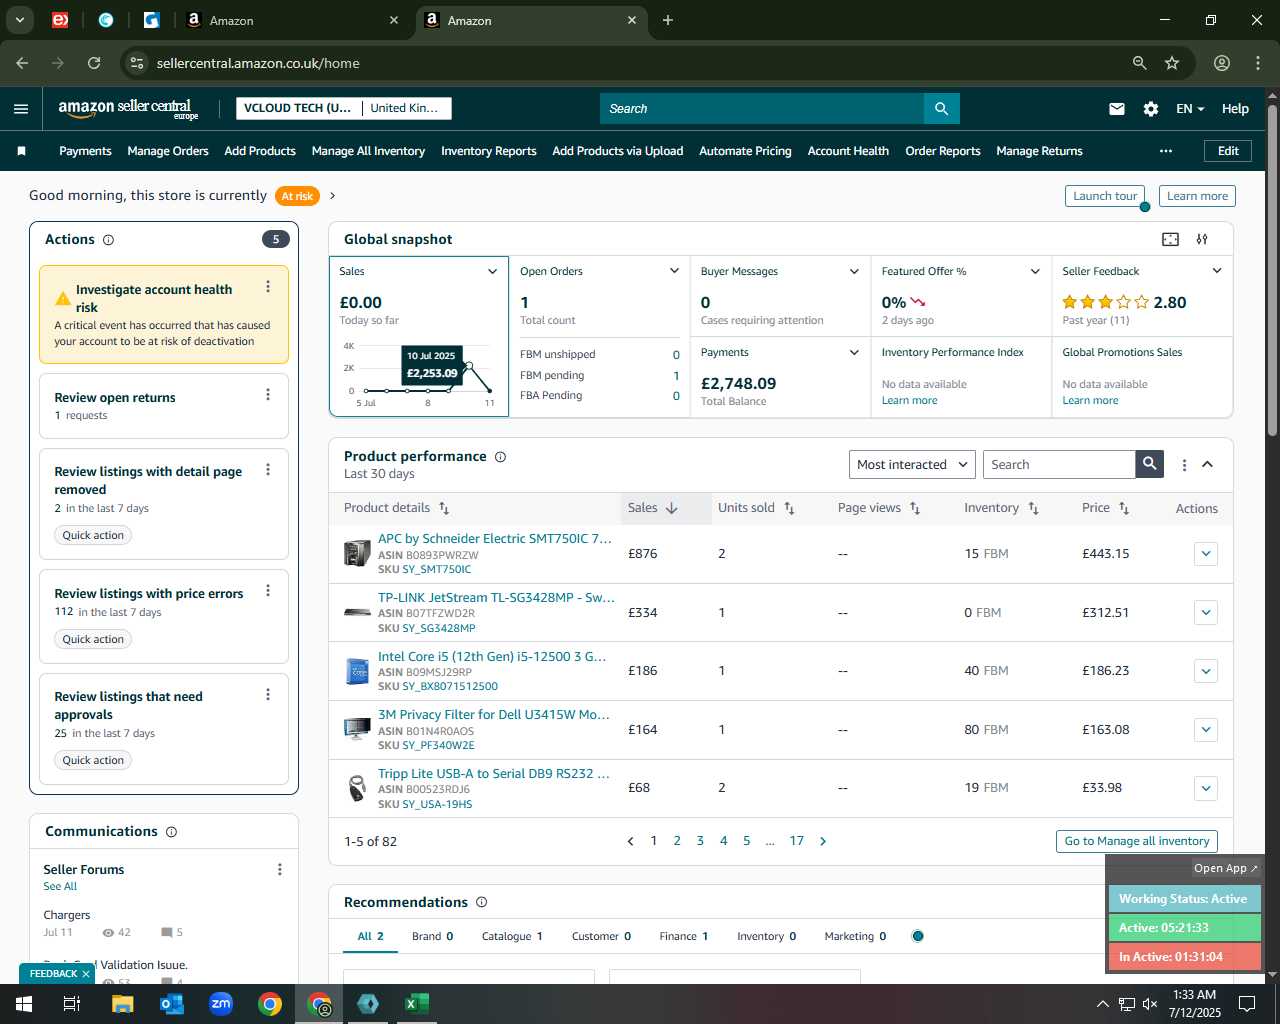Image resolution: width=1280 pixels, height=1024 pixels.
Task: Open actions dropdown for APC SMT750IC row
Action: 1206,553
